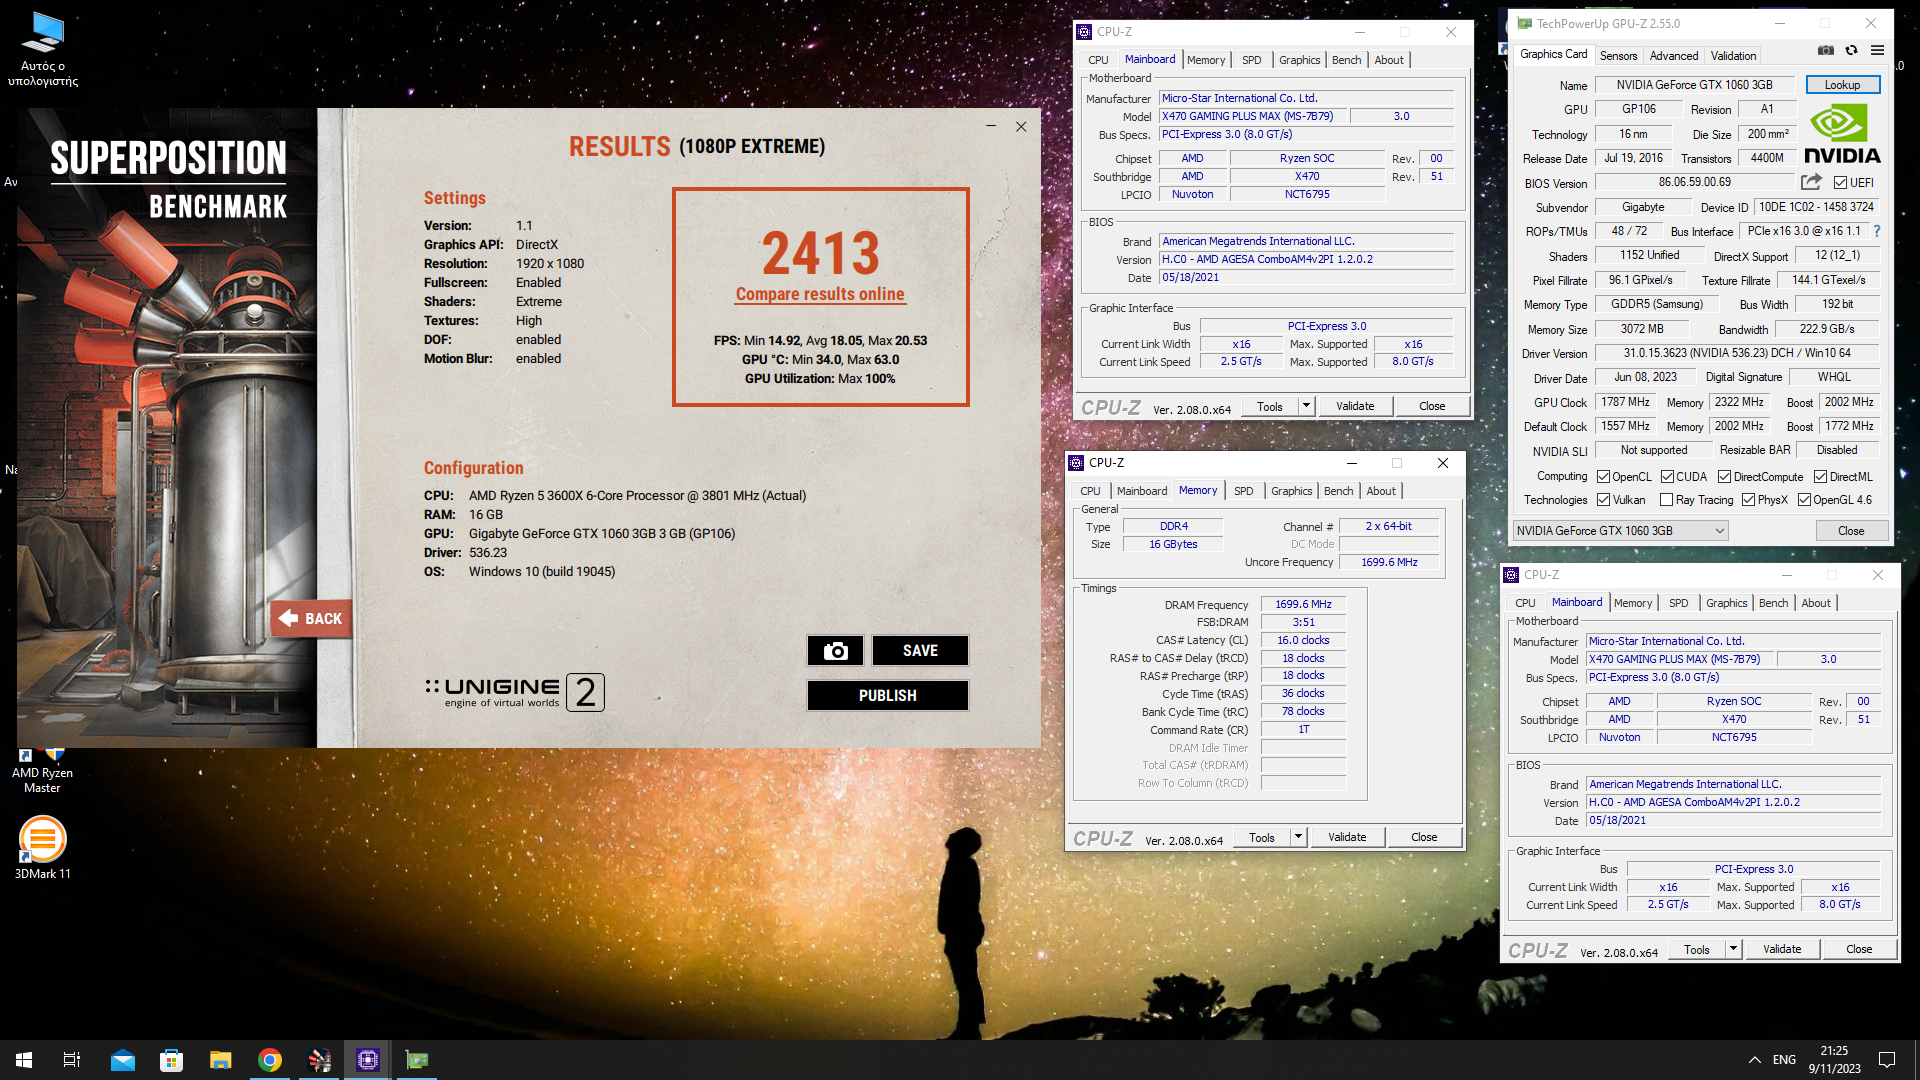Image resolution: width=1920 pixels, height=1080 pixels.
Task: Go BACK in Superposition benchmark
Action: pyautogui.click(x=311, y=619)
